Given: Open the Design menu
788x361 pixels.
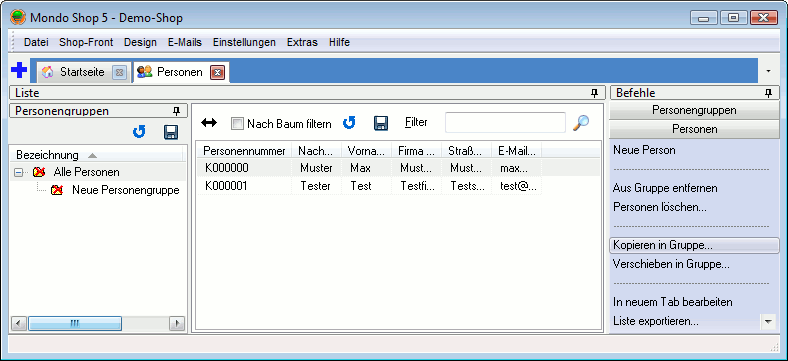Looking at the screenshot, I should pyautogui.click(x=140, y=42).
